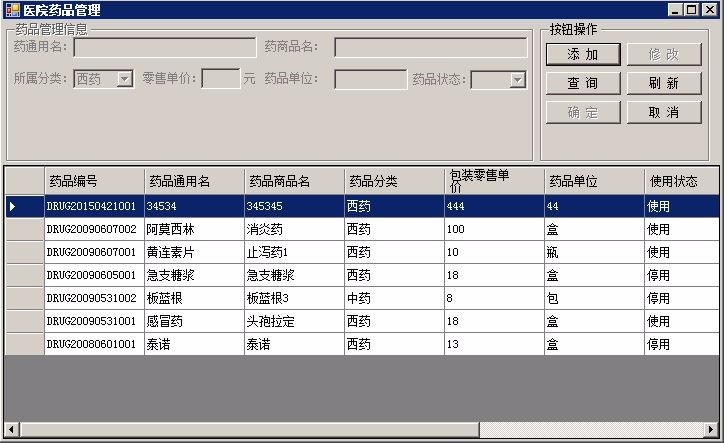The width and height of the screenshot is (724, 443).
Task: Focus the 药通用名 input field
Action: click(x=165, y=48)
